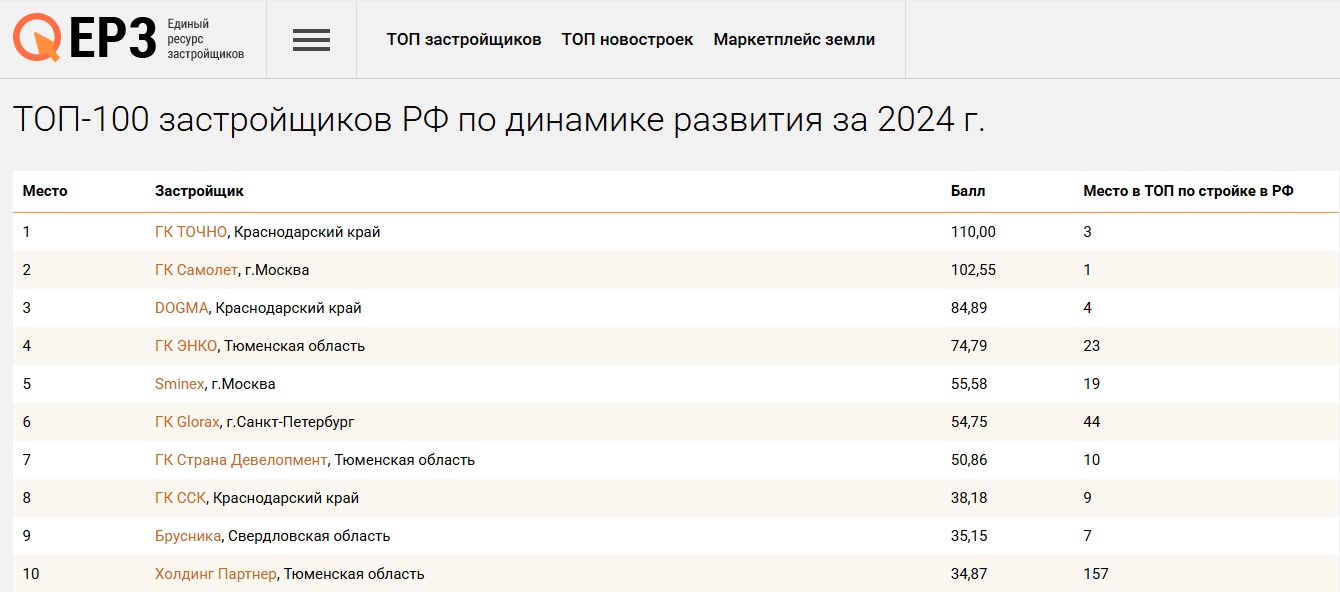The width and height of the screenshot is (1340, 592).
Task: Open ТОП застройщиков menu item
Action: (464, 40)
